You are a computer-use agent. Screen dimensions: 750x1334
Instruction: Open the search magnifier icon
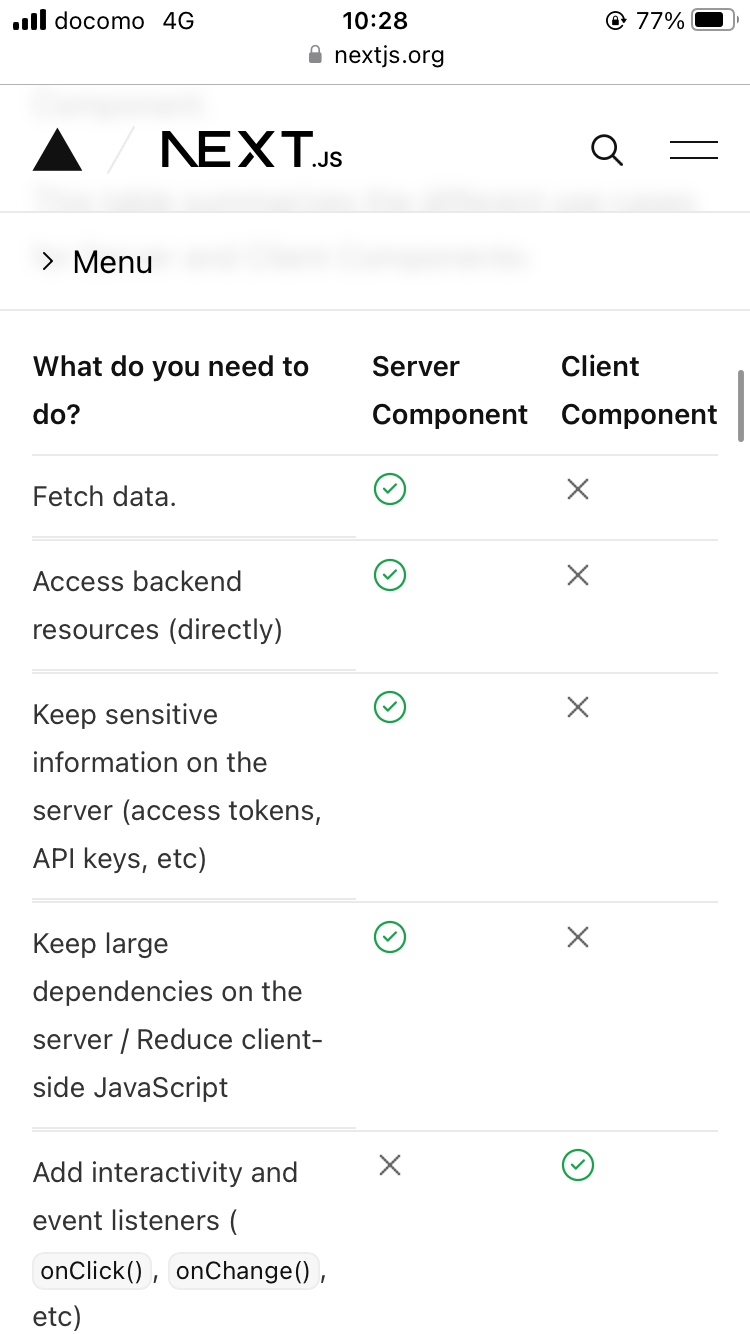pos(607,151)
